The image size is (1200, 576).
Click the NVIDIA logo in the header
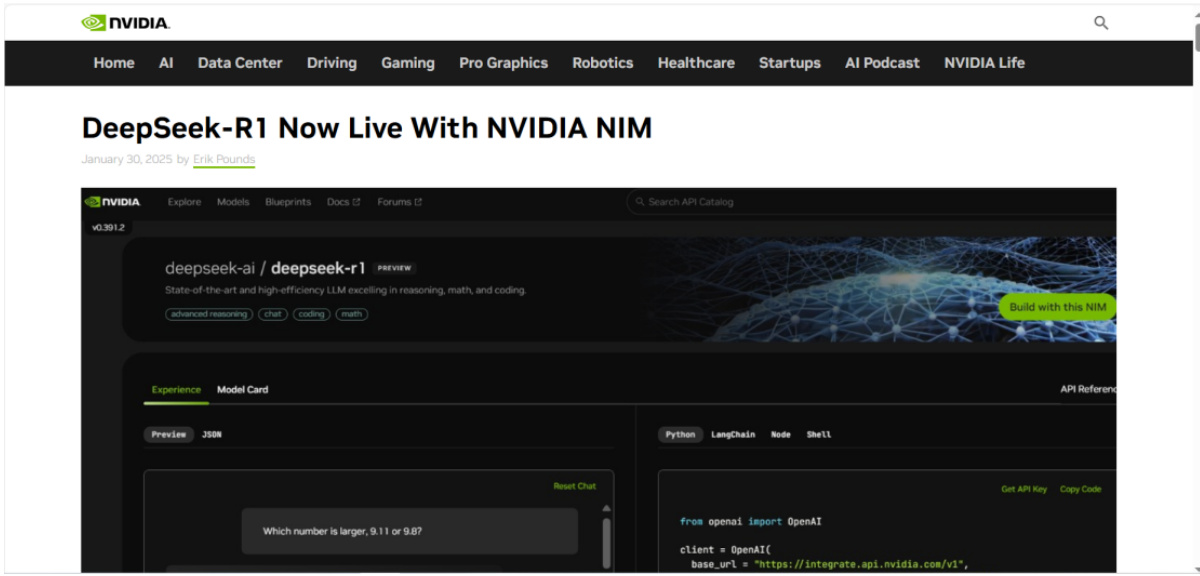tap(125, 22)
